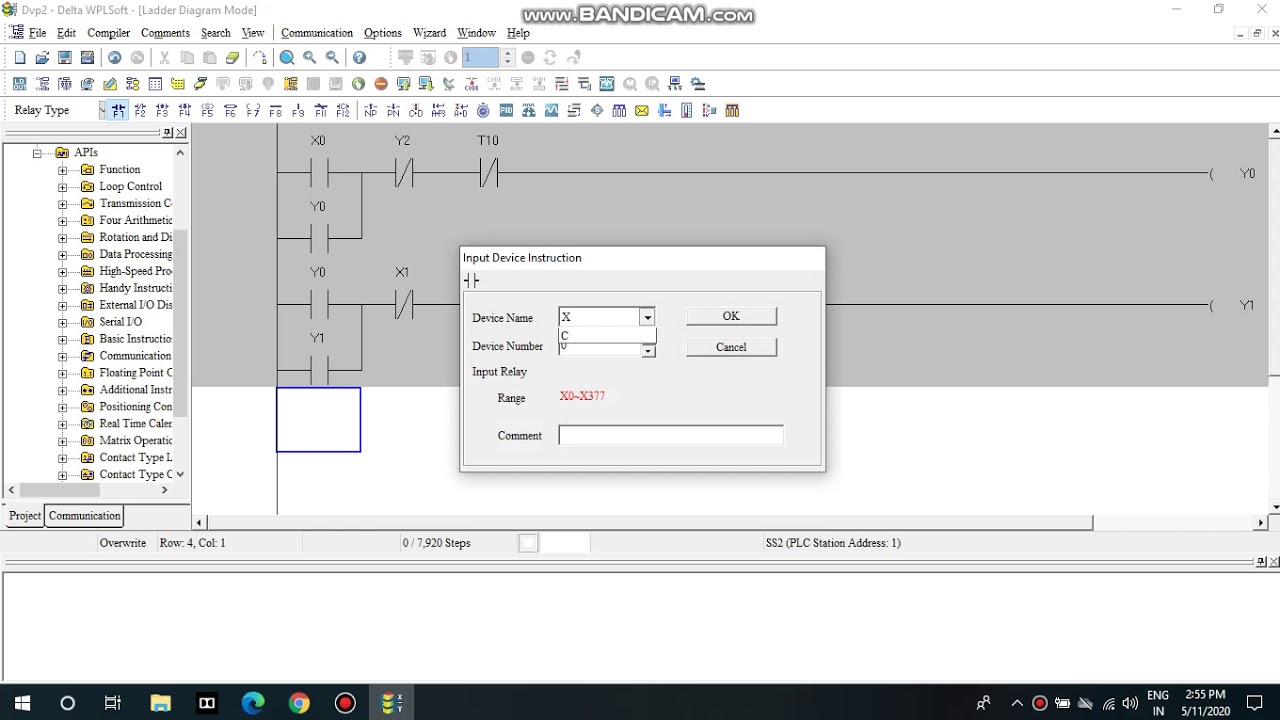
Task: Select the F3 rising-edge contact tool
Action: [162, 111]
